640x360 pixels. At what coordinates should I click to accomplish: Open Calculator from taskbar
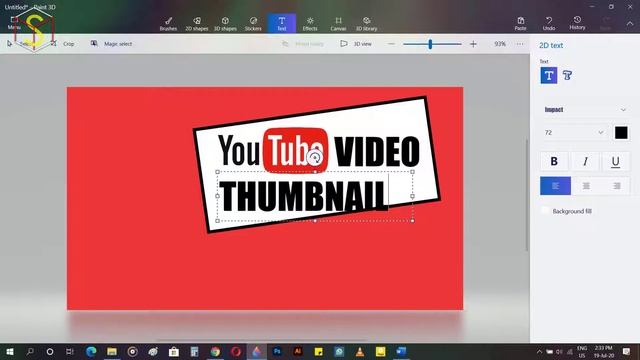click(x=194, y=351)
